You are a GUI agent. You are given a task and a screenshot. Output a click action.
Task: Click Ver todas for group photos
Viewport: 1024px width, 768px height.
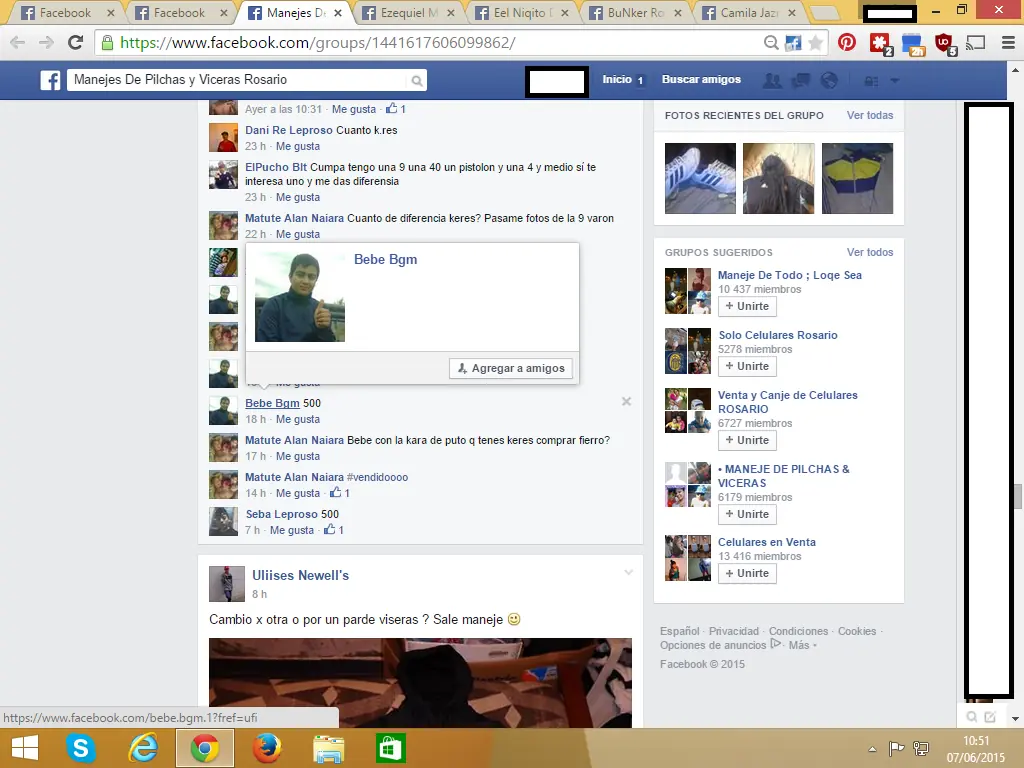point(870,115)
